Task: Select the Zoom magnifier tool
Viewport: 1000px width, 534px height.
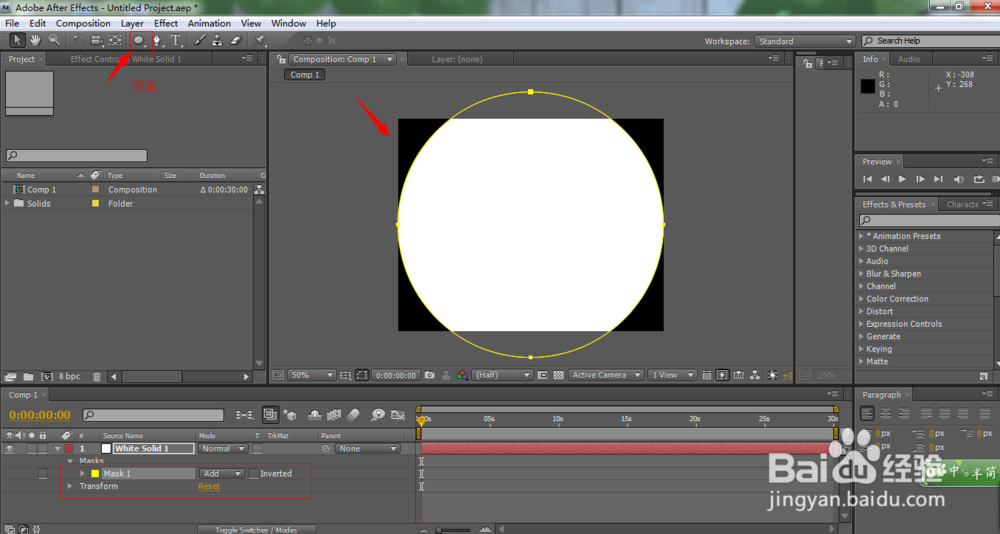Action: point(54,40)
